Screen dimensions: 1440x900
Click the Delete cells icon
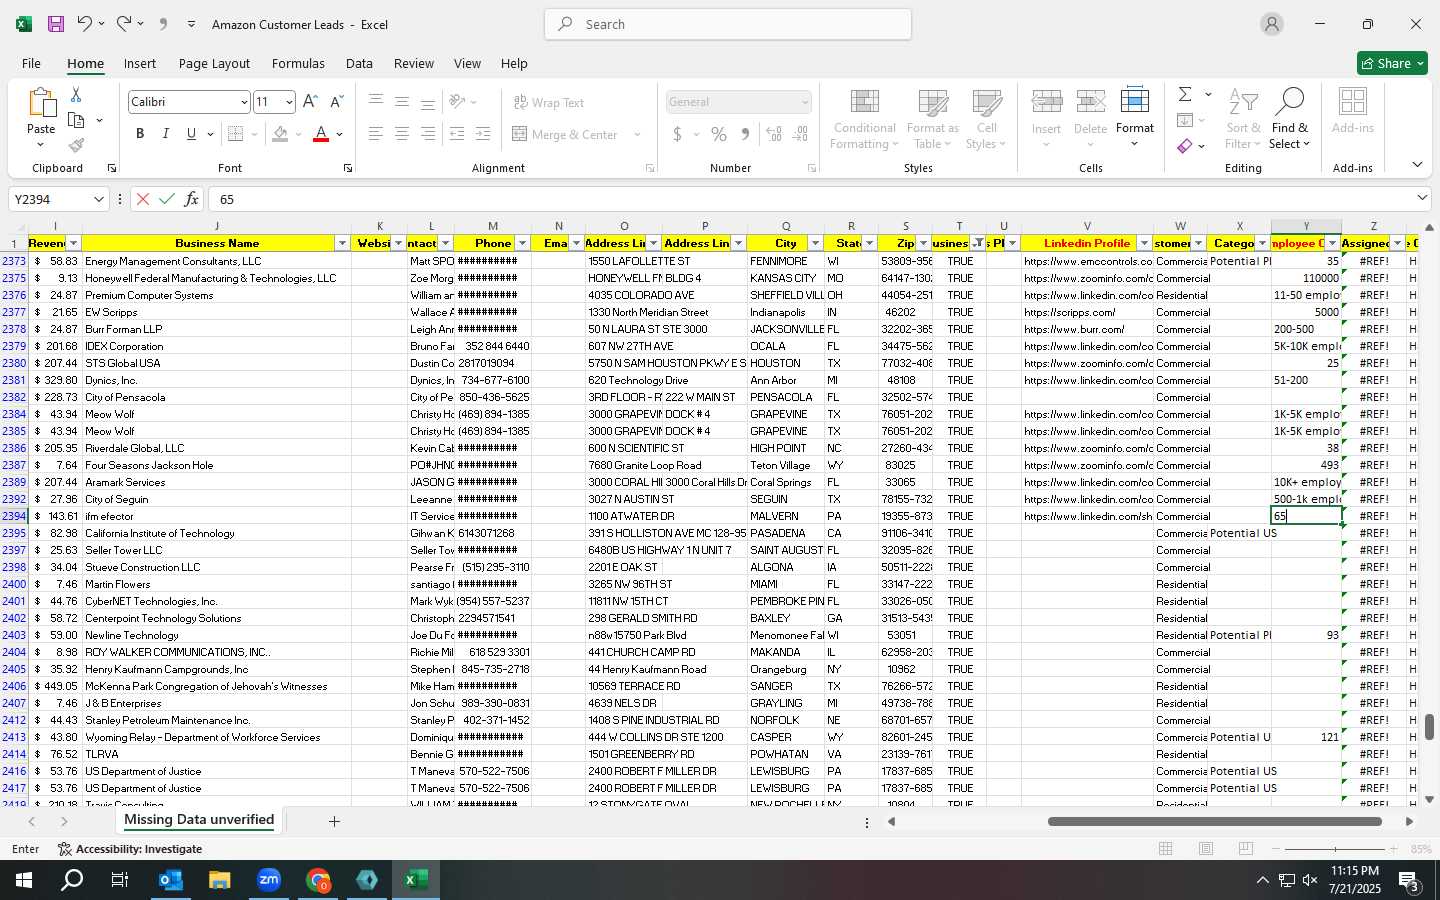click(1090, 101)
